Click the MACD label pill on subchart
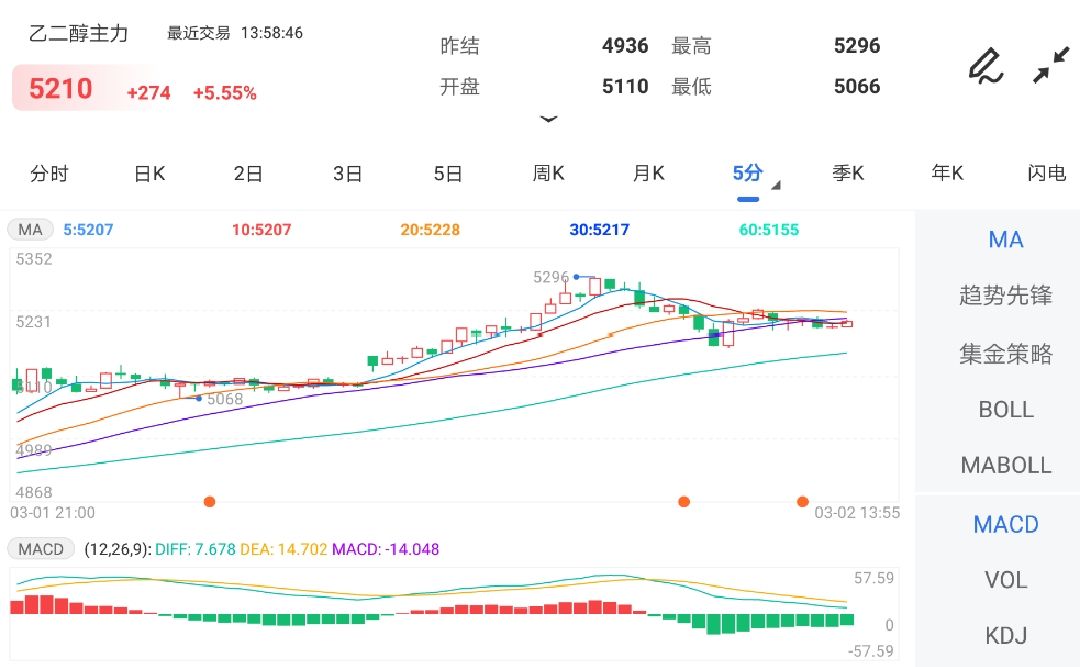 (41, 549)
